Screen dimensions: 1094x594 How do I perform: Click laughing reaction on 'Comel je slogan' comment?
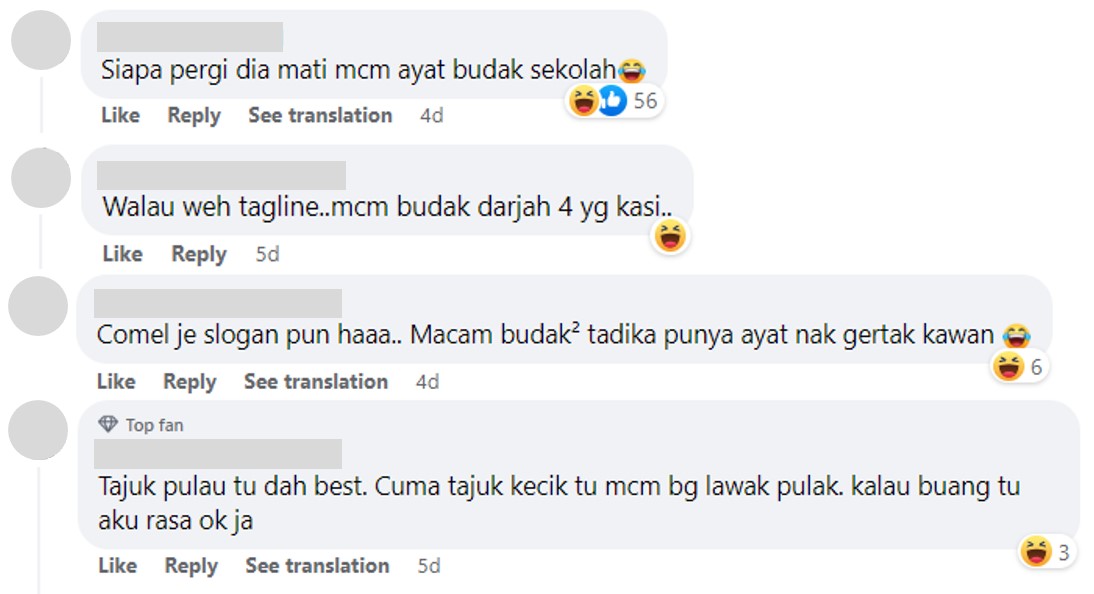point(1008,367)
